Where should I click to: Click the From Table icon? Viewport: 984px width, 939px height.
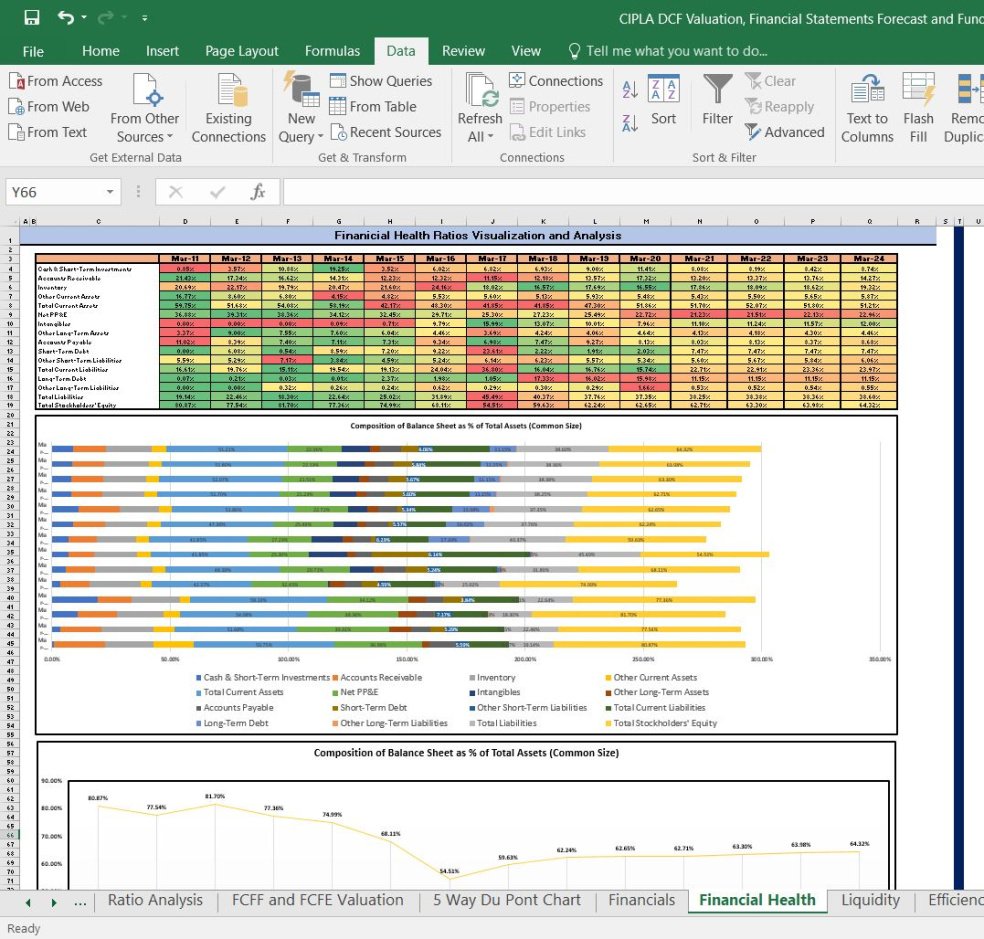(x=338, y=106)
